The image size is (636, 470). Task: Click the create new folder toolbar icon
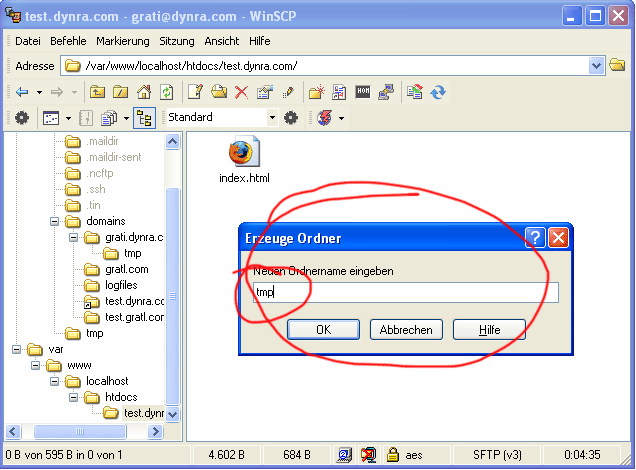click(x=316, y=92)
